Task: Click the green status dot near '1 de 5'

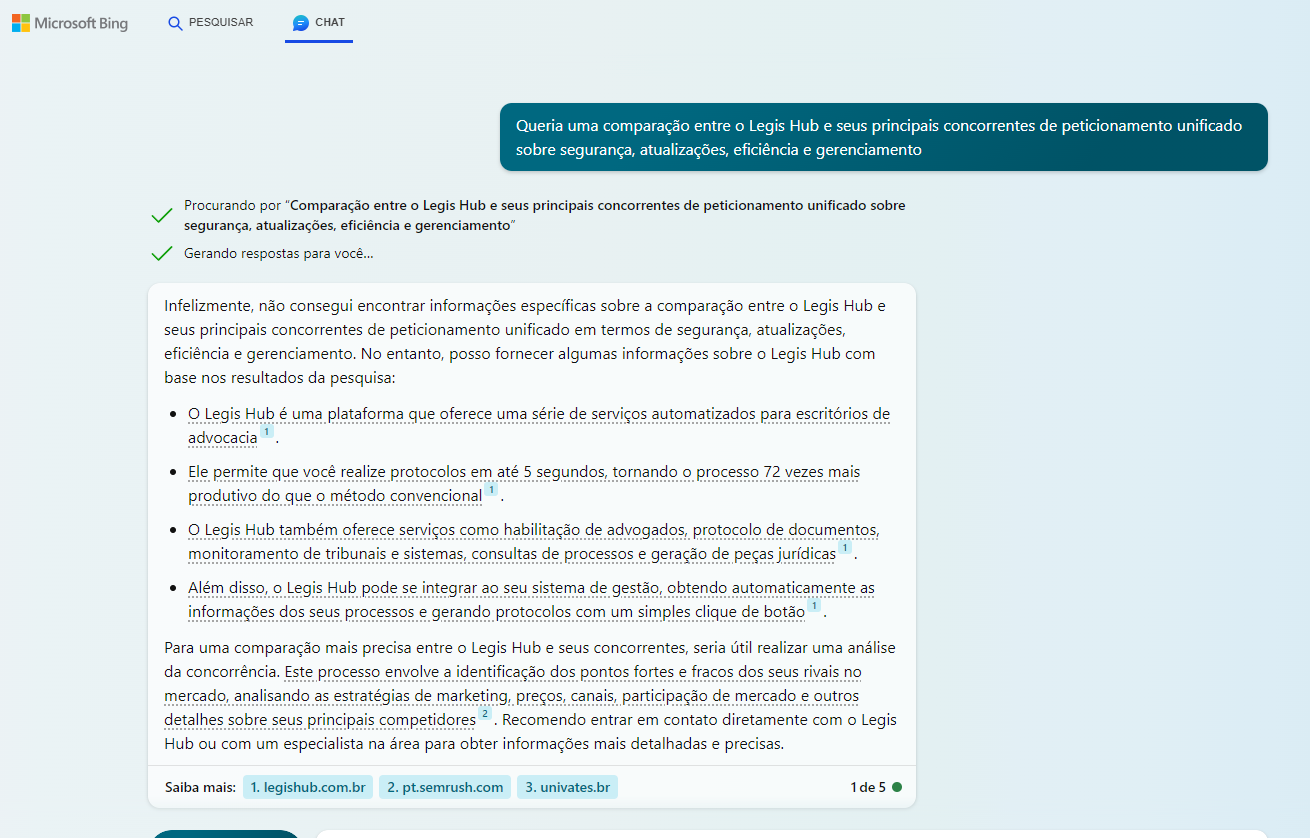Action: coord(897,787)
